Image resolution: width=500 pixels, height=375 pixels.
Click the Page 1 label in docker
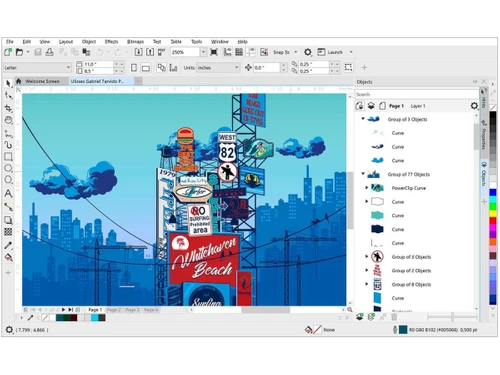[x=396, y=106]
